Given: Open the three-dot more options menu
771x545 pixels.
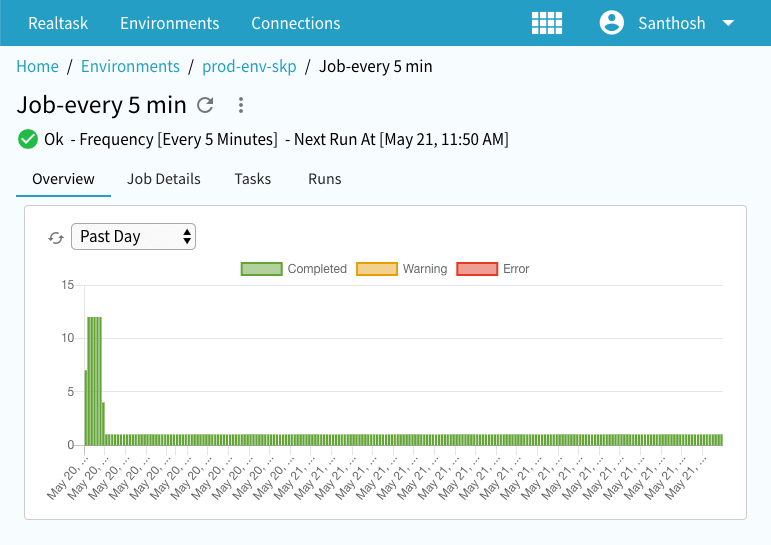Looking at the screenshot, I should pos(240,105).
